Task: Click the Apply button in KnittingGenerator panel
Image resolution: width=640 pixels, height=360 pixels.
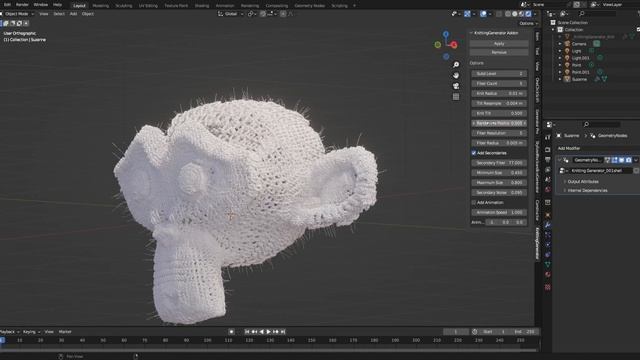Action: click(499, 43)
